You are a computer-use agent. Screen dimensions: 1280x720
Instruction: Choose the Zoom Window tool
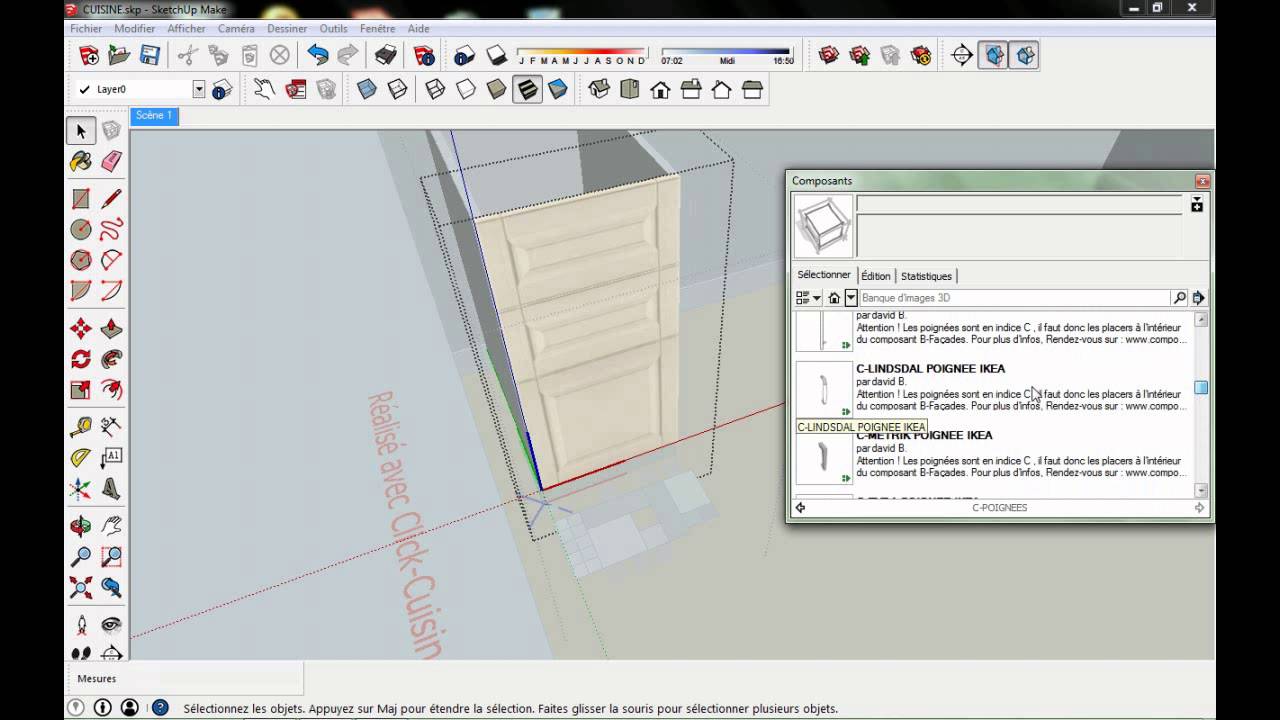click(111, 557)
